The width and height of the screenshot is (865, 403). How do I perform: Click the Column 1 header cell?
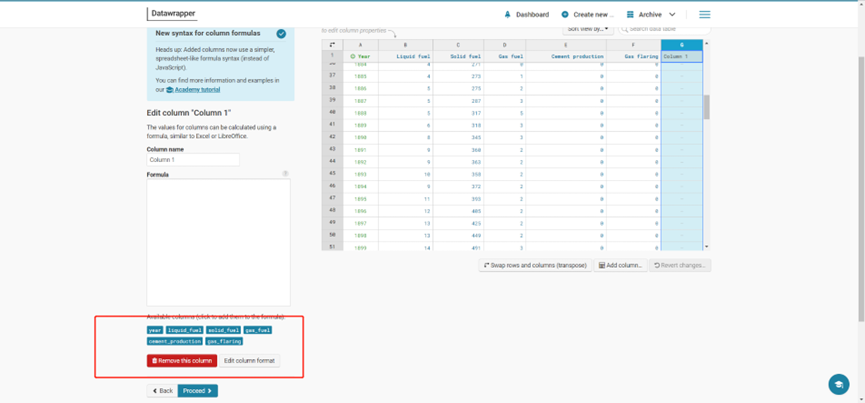681,56
